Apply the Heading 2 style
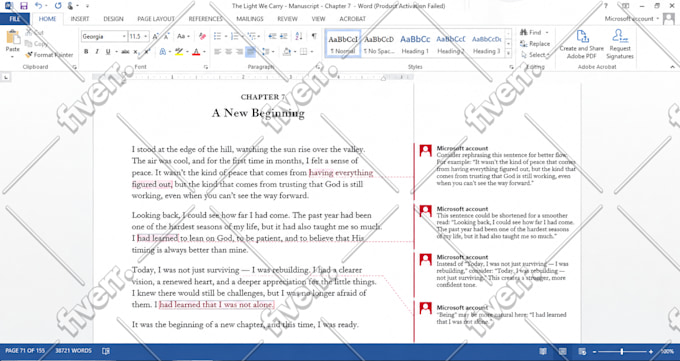The image size is (680, 361). click(x=451, y=44)
